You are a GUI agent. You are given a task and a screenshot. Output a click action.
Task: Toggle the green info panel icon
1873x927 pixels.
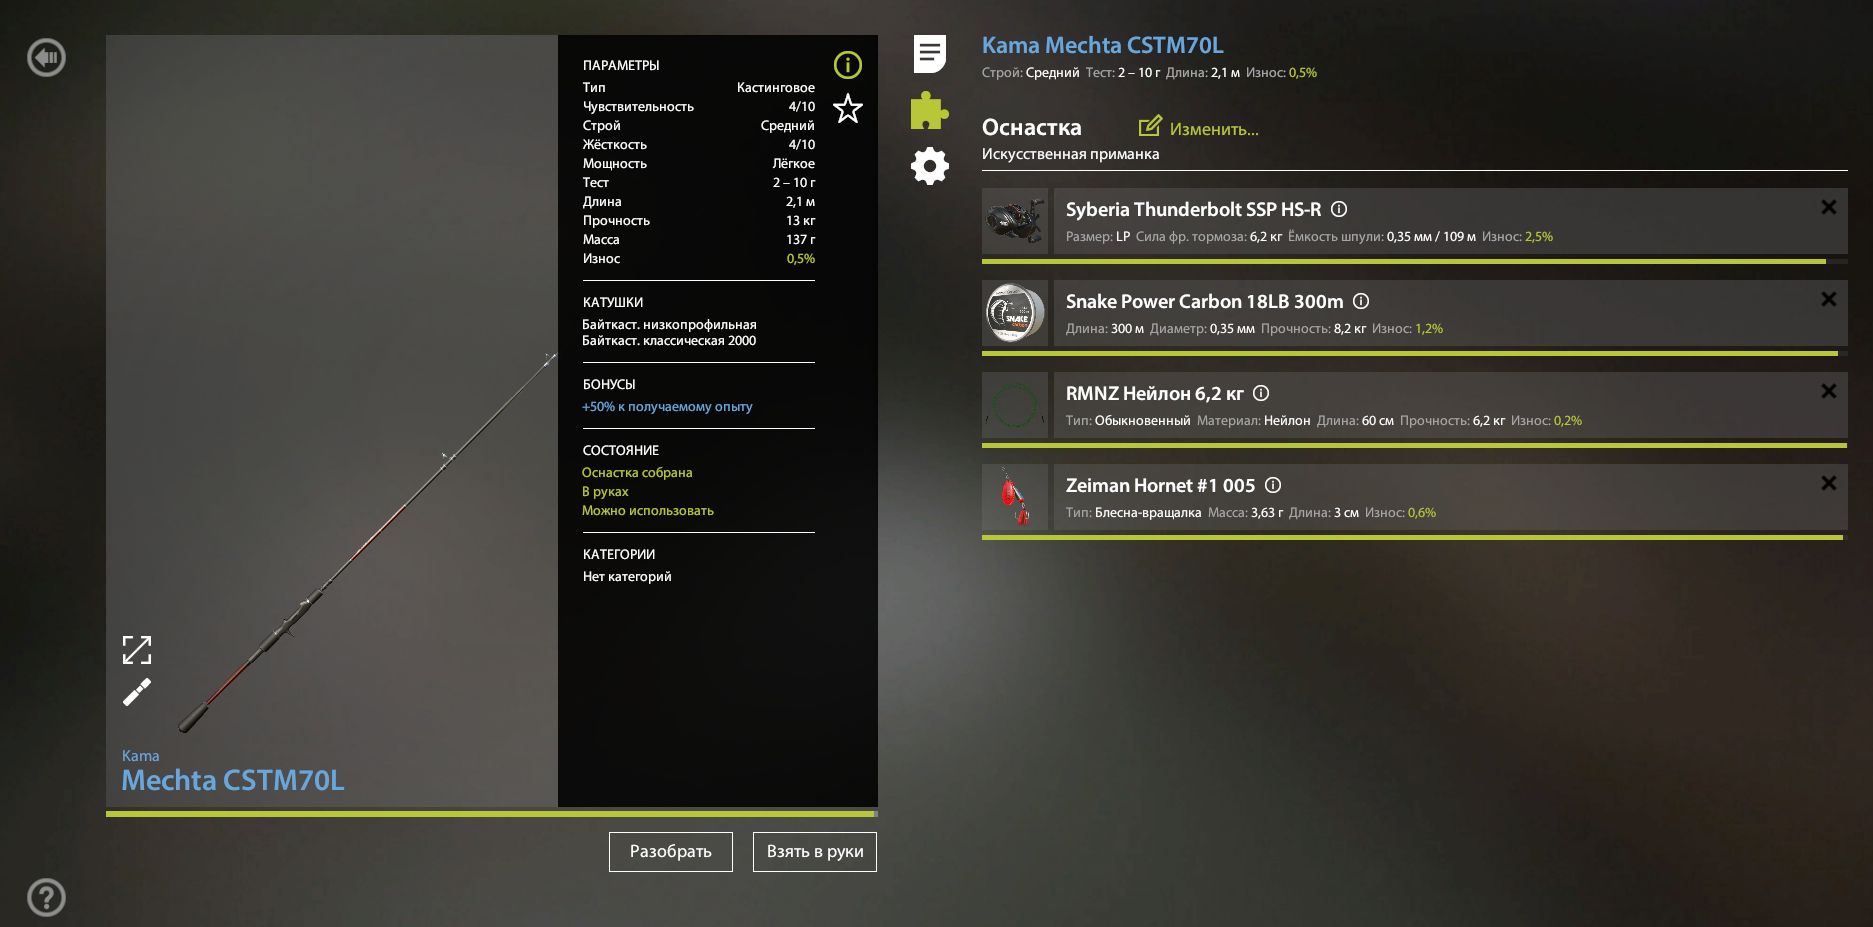click(848, 65)
